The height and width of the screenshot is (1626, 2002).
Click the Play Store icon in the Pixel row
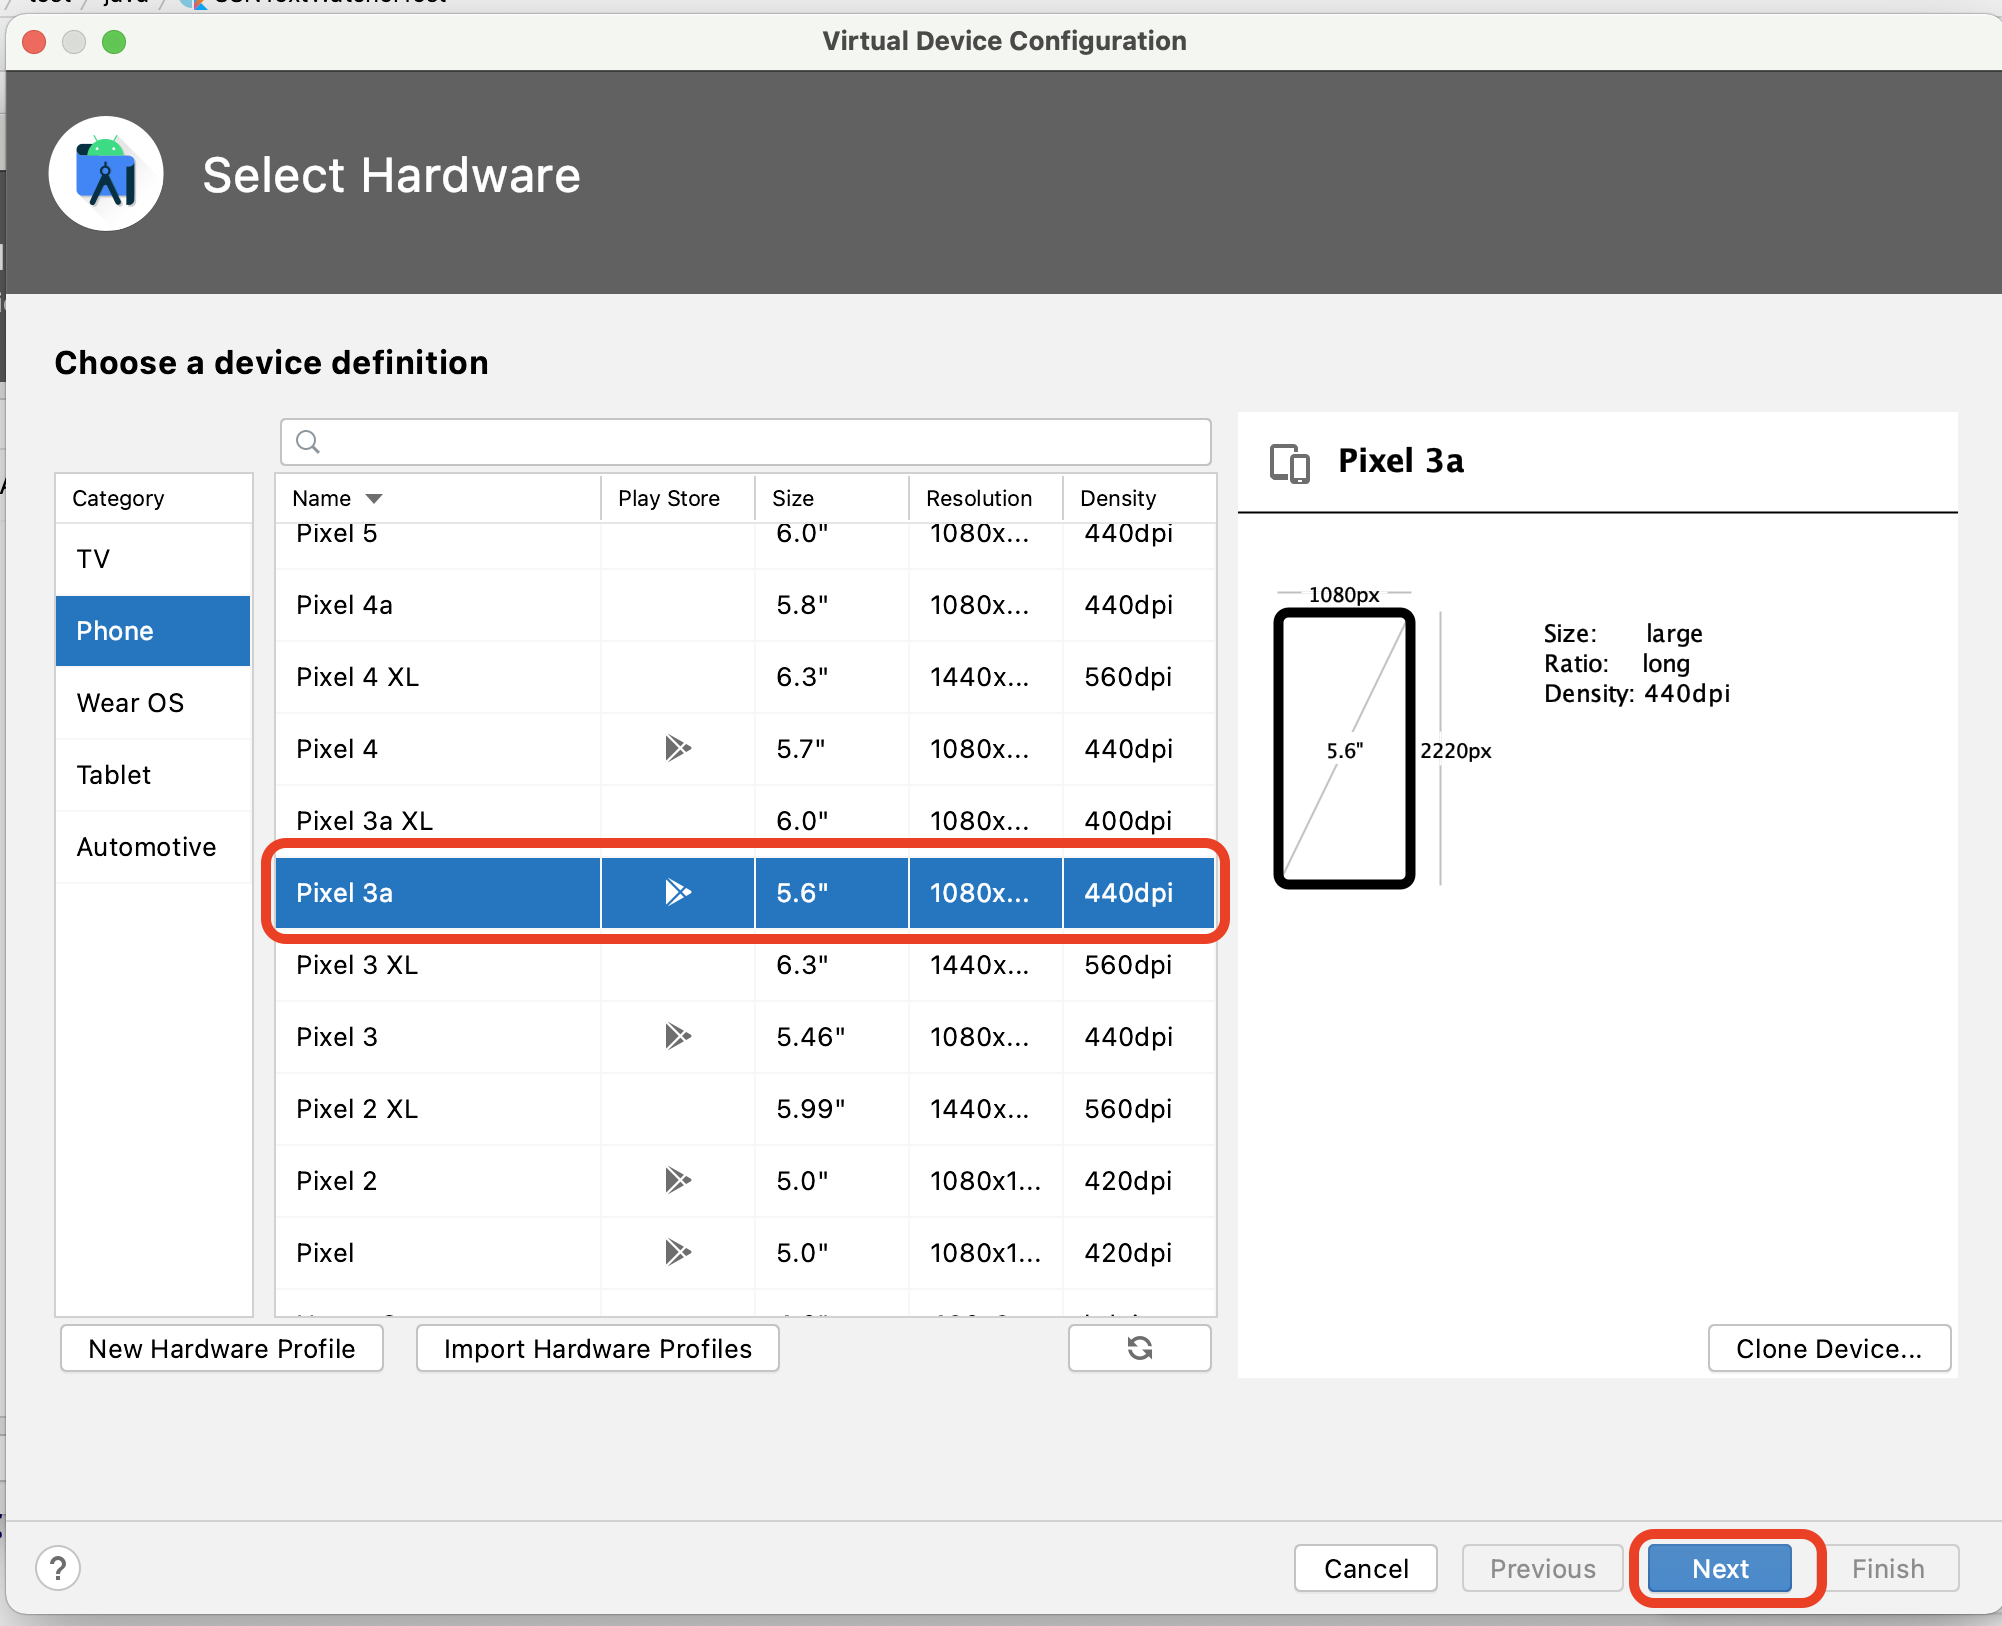tap(677, 1252)
